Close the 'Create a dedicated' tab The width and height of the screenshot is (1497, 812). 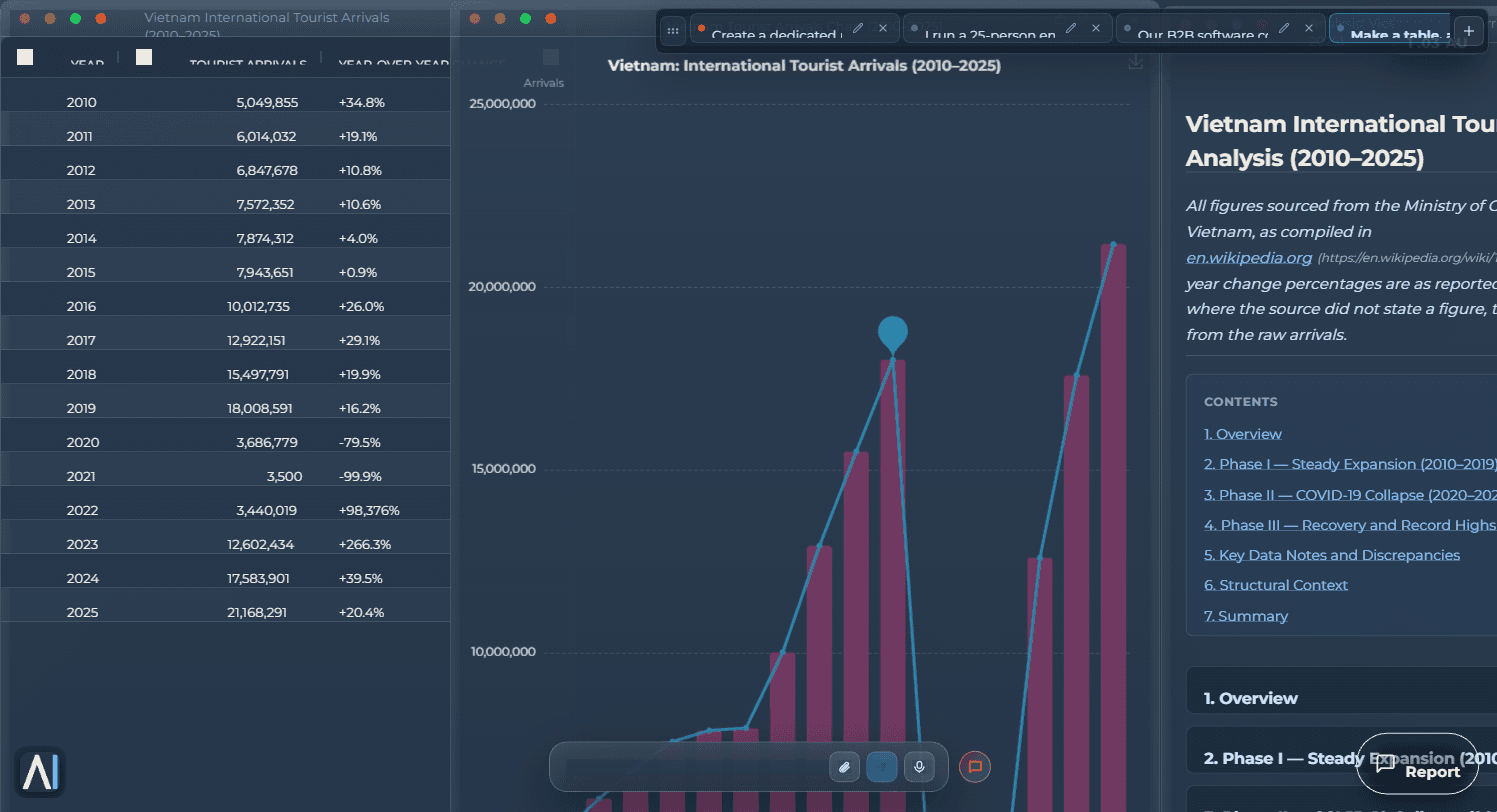click(x=883, y=28)
